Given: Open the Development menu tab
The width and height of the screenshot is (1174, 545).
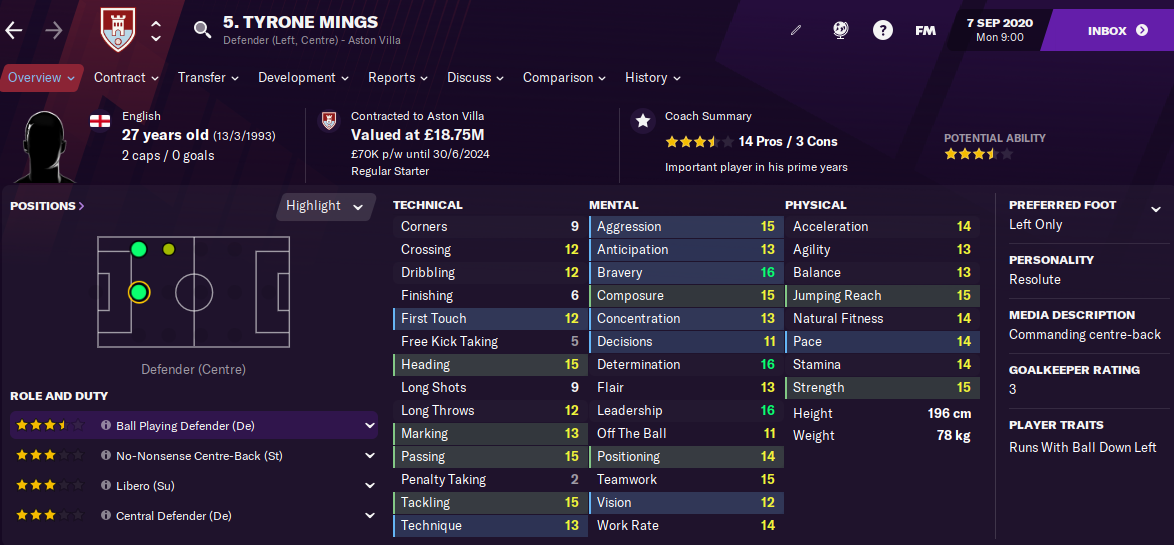Looking at the screenshot, I should [x=303, y=78].
